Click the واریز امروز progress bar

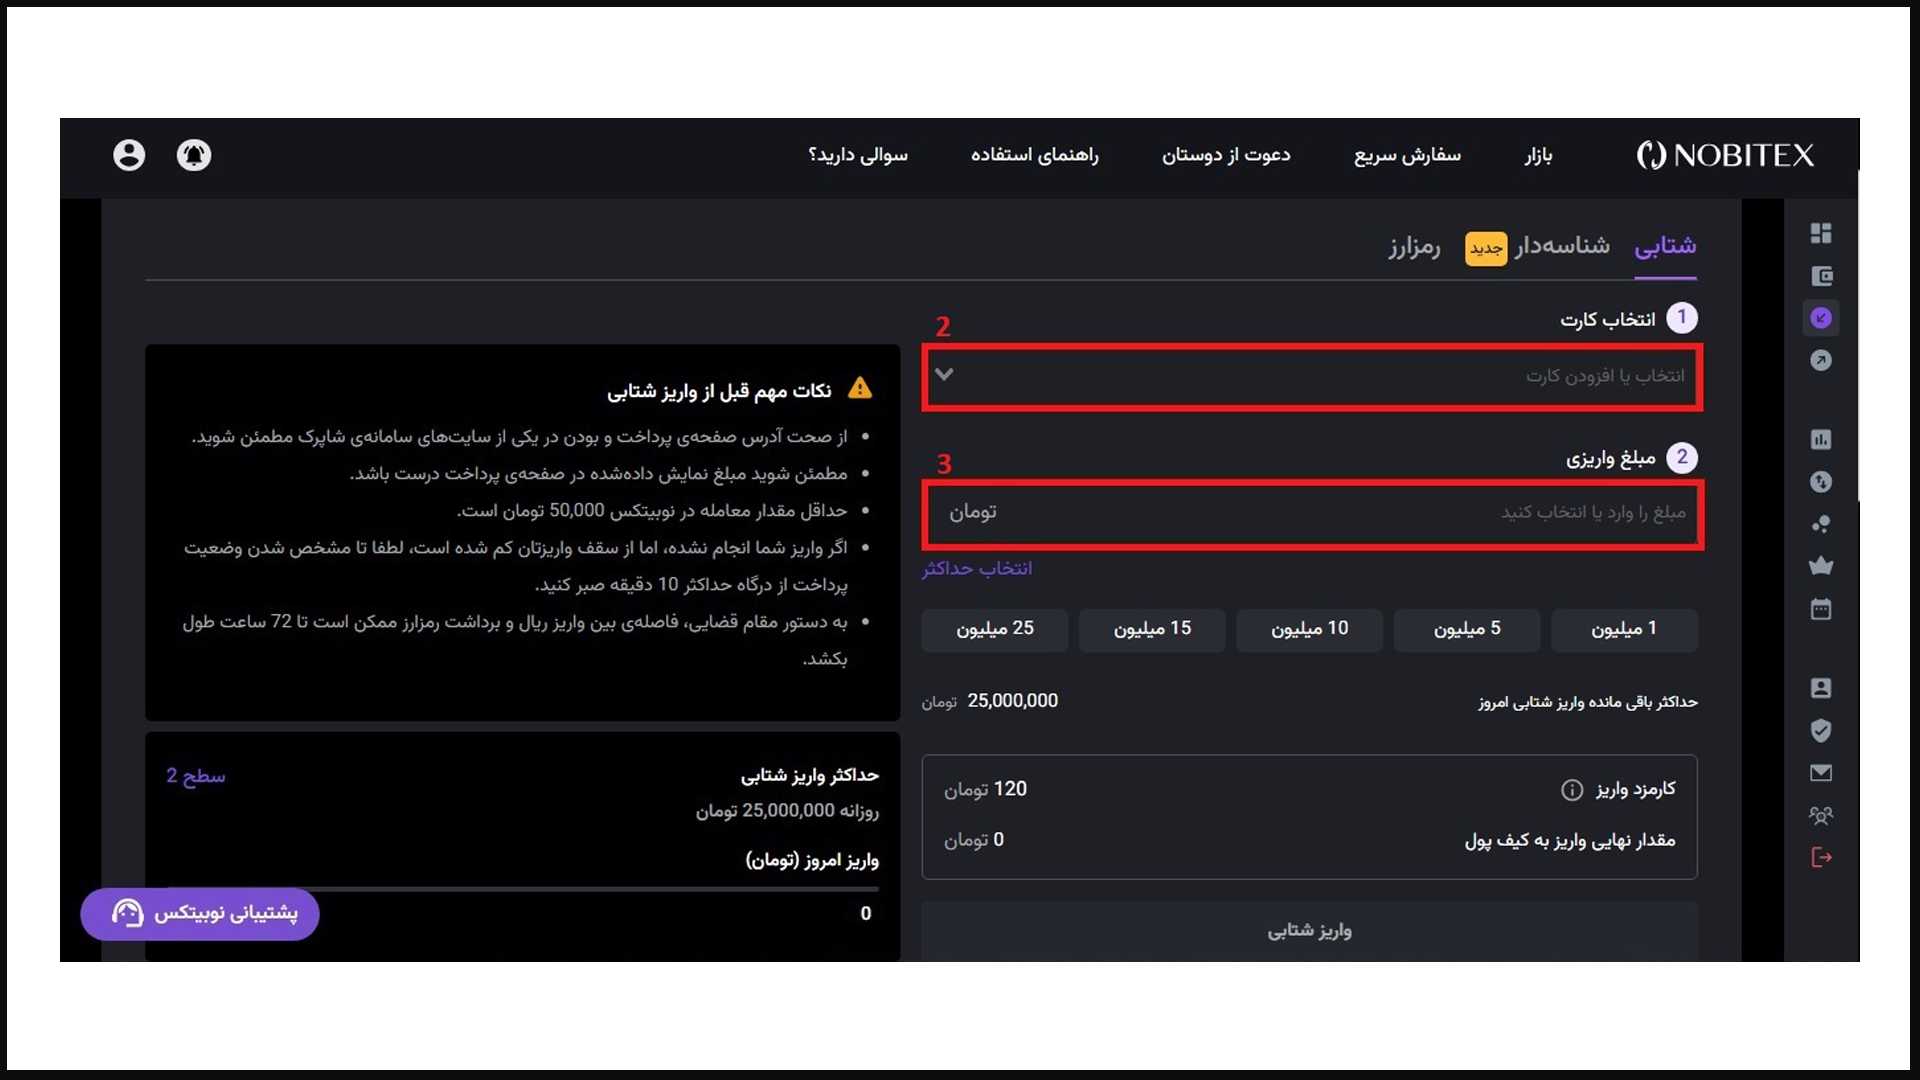(x=522, y=888)
